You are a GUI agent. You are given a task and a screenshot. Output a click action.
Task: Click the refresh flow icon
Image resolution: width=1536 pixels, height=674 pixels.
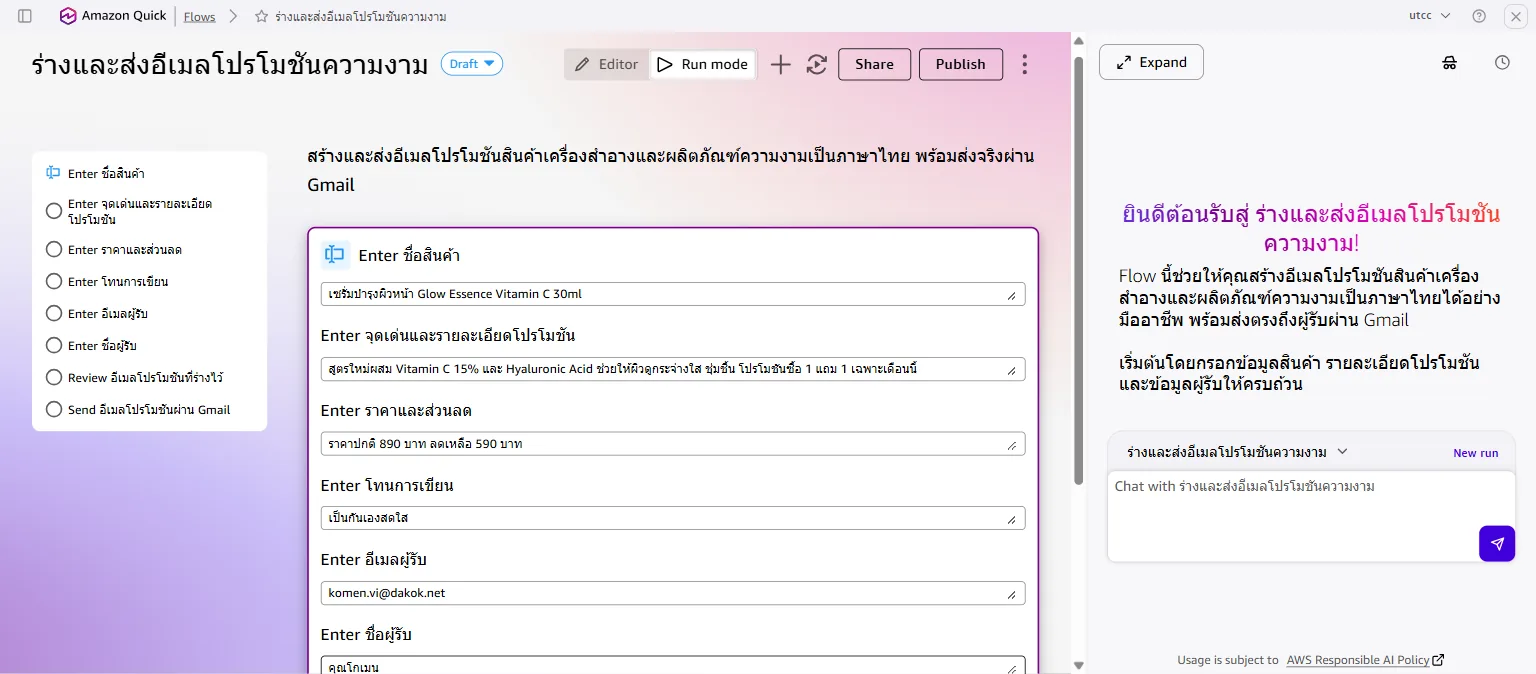817,64
